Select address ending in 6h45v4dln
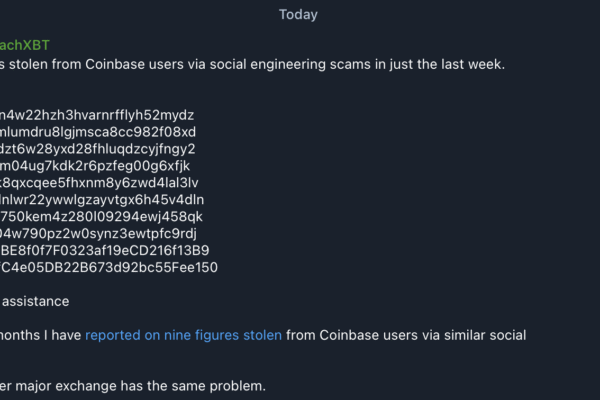600x400 pixels. point(102,199)
